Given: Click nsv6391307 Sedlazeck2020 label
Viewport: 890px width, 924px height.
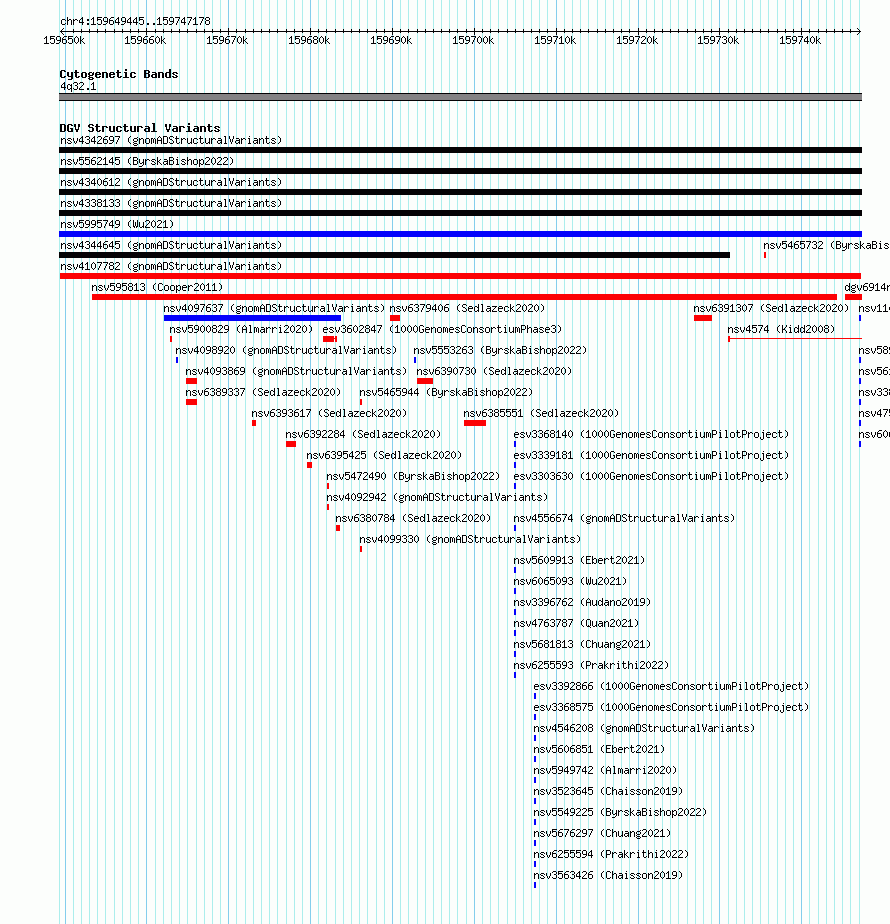Looking at the screenshot, I should pyautogui.click(x=771, y=308).
